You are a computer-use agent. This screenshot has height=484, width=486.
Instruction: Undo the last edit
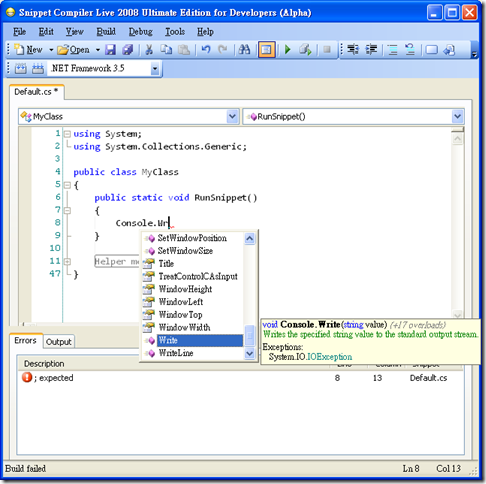[x=206, y=50]
